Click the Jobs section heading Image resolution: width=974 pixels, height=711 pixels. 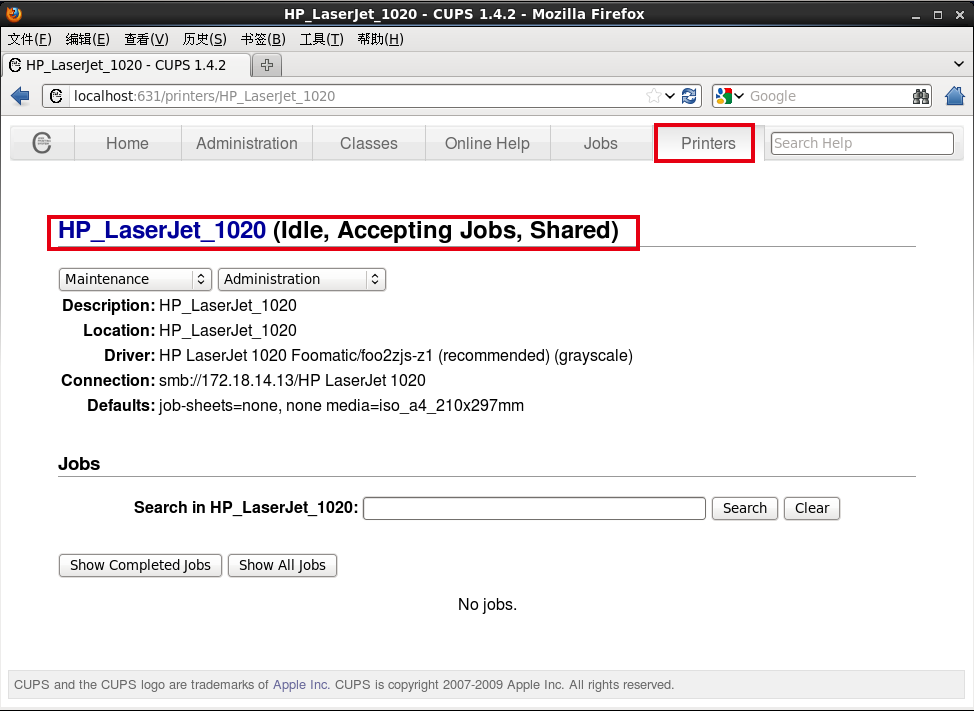coord(79,464)
